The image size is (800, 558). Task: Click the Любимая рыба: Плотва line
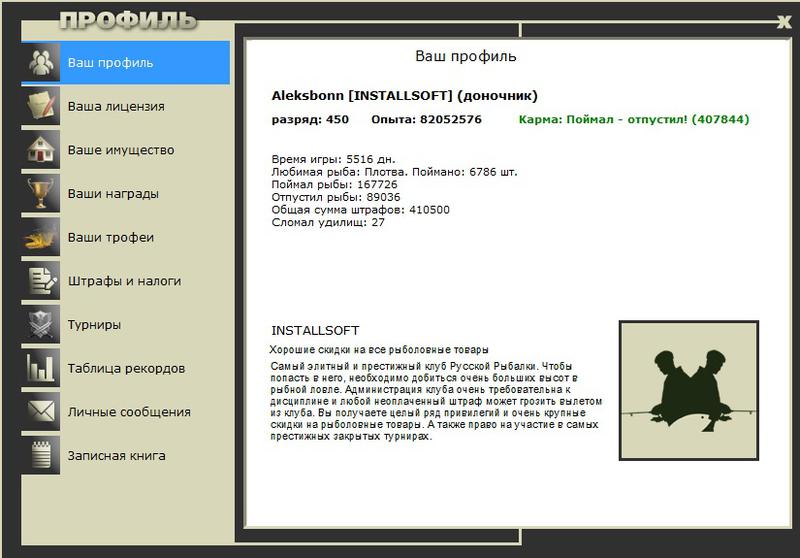(394, 172)
